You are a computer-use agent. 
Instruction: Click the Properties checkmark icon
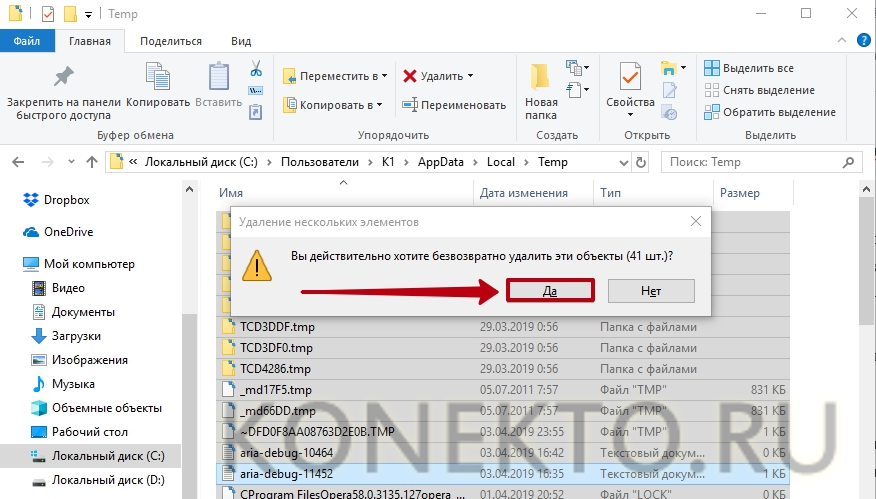[630, 77]
